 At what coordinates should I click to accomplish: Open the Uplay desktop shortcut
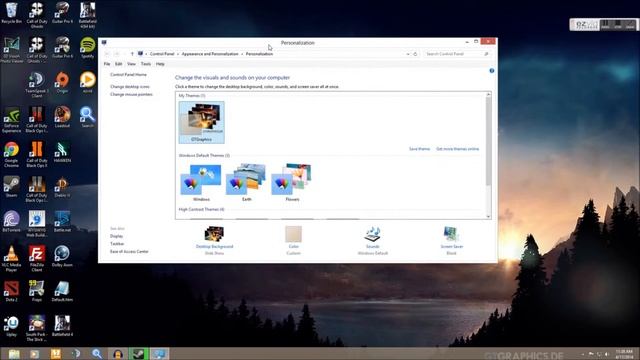[x=11, y=326]
